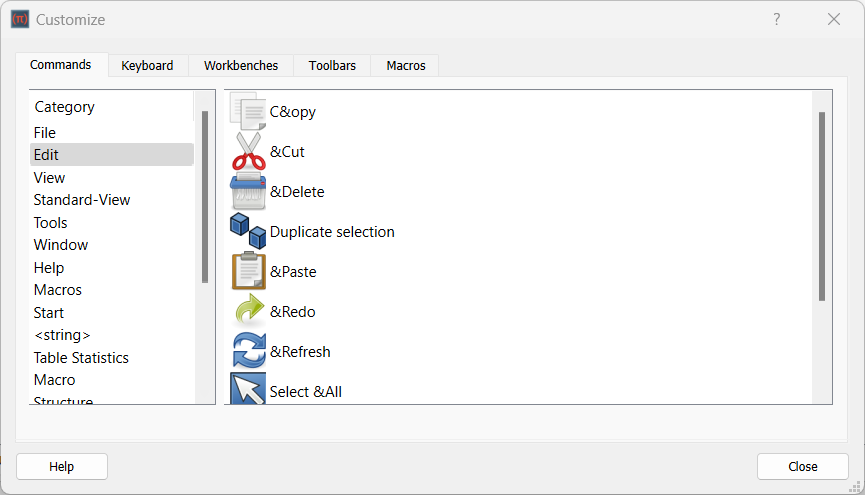The height and width of the screenshot is (495, 865).
Task: Select the red scissors Cut icon
Action: click(x=248, y=151)
